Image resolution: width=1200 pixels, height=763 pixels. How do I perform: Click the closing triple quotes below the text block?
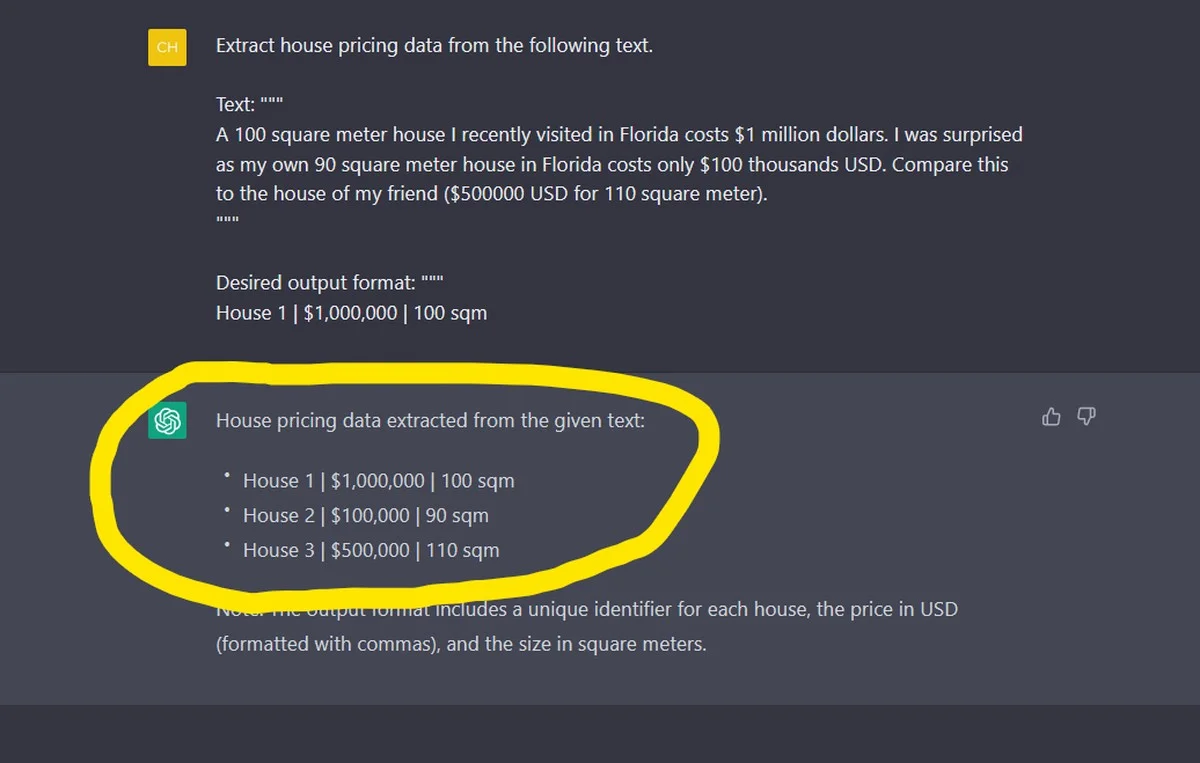click(x=227, y=220)
